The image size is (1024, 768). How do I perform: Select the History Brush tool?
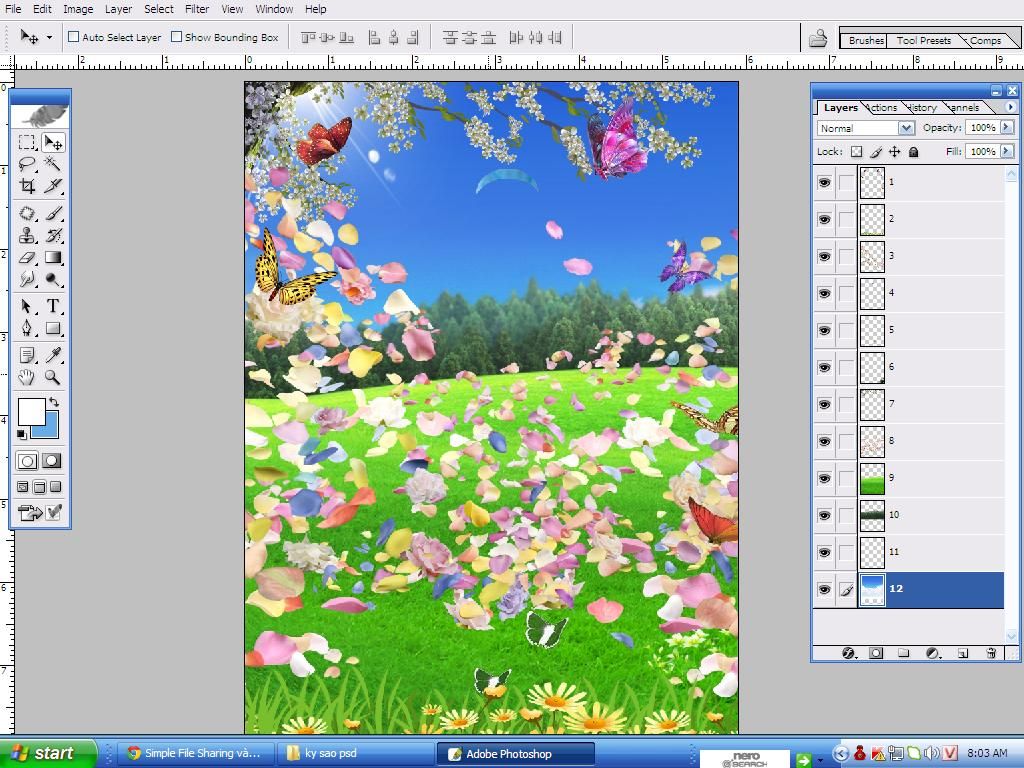point(53,235)
